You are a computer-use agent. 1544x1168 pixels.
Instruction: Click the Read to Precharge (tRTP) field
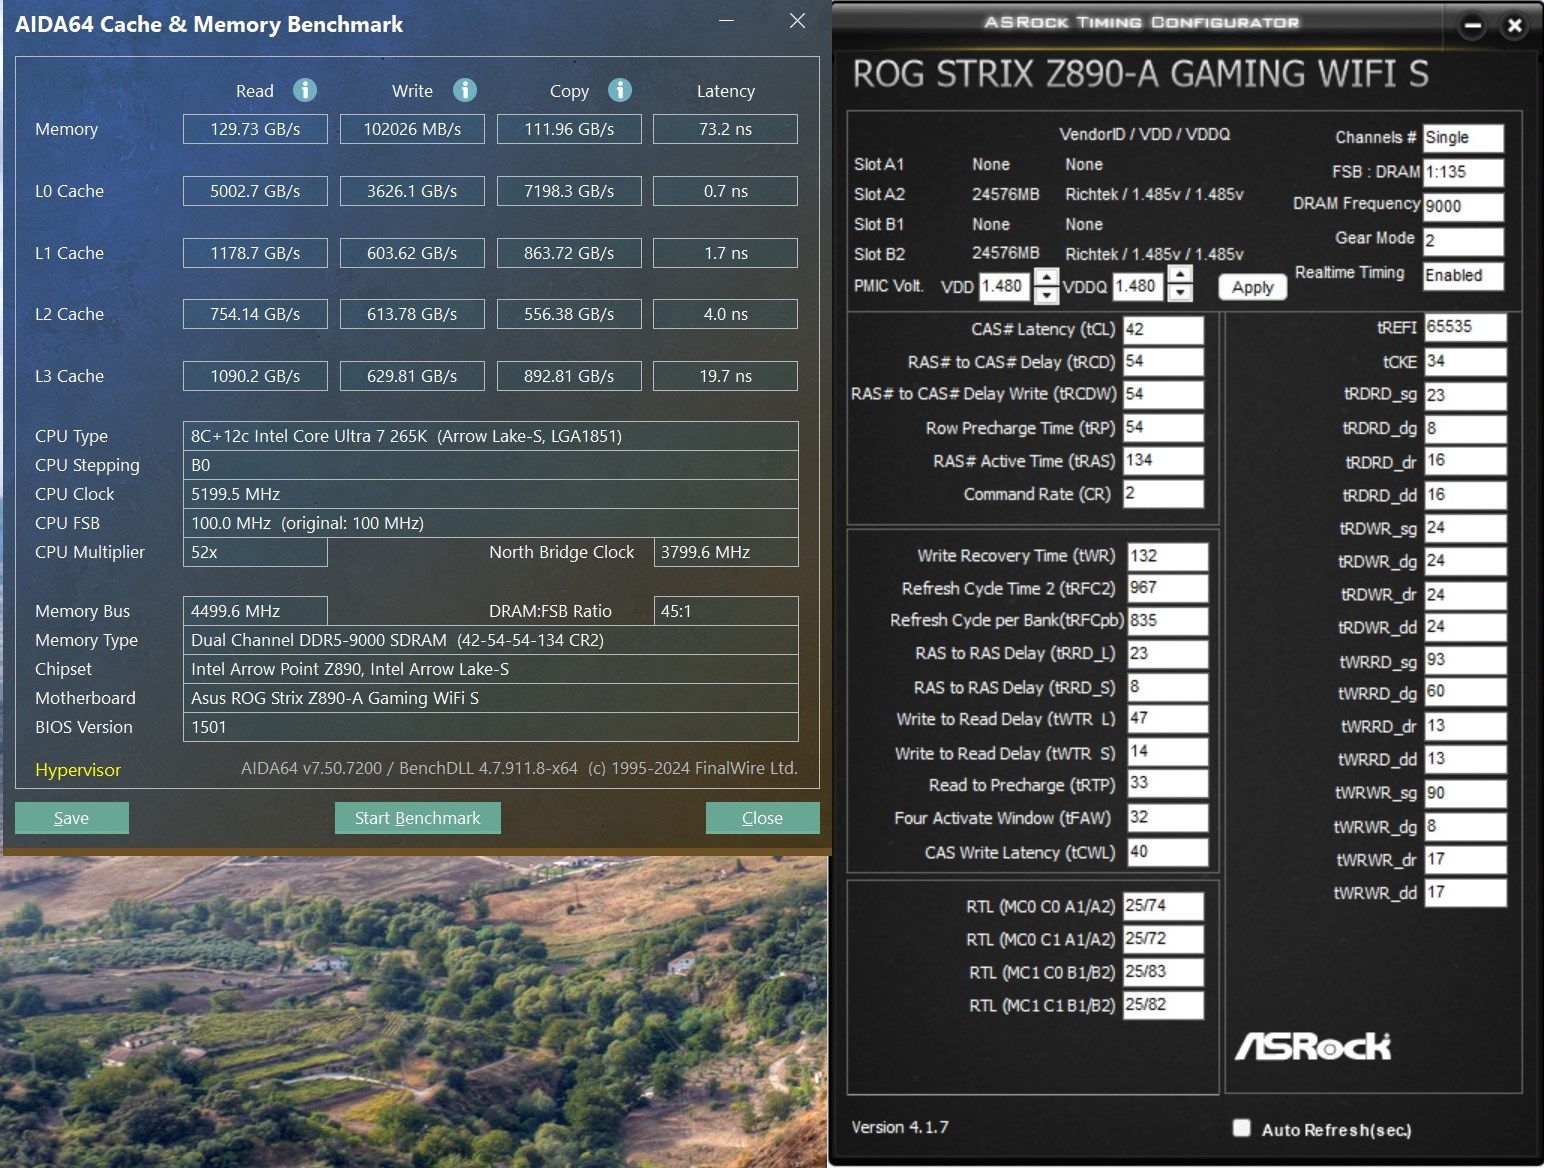(1168, 784)
